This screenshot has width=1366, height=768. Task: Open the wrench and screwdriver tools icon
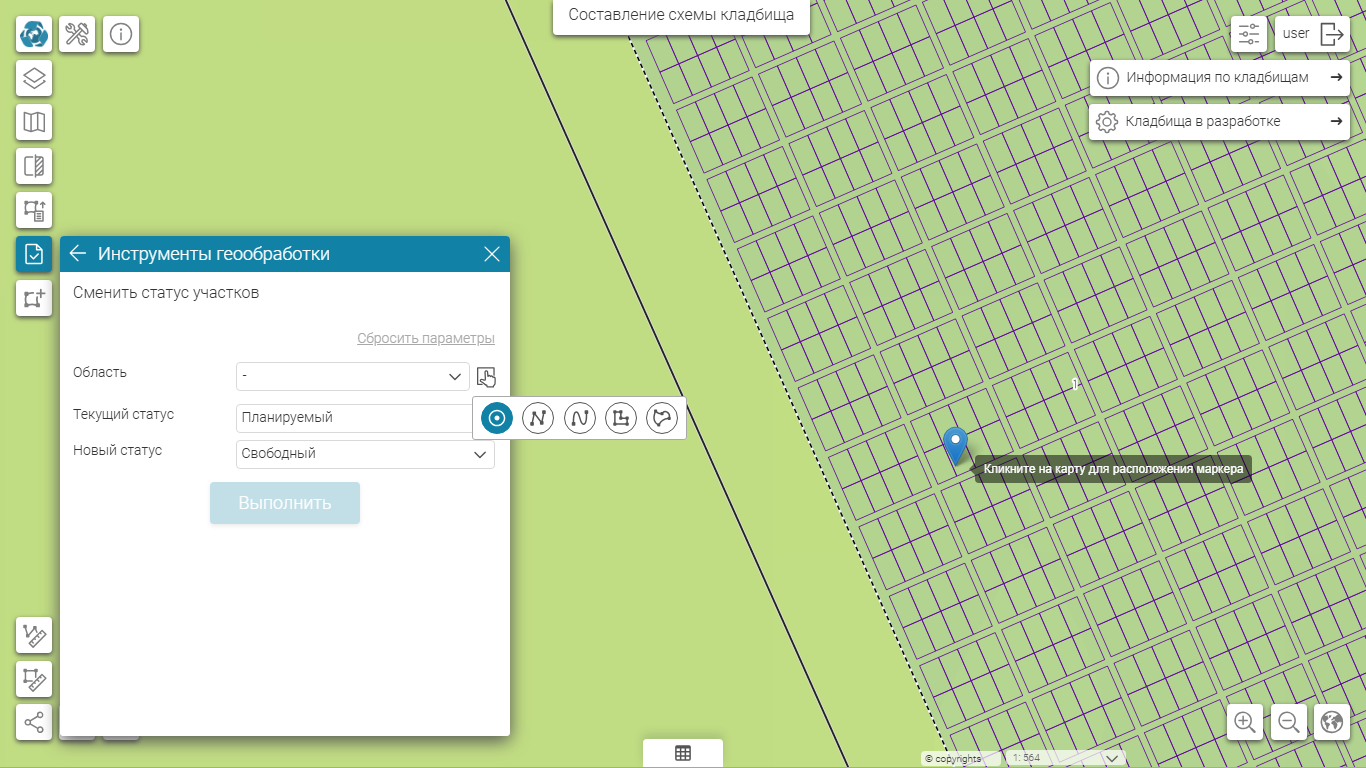pyautogui.click(x=77, y=34)
